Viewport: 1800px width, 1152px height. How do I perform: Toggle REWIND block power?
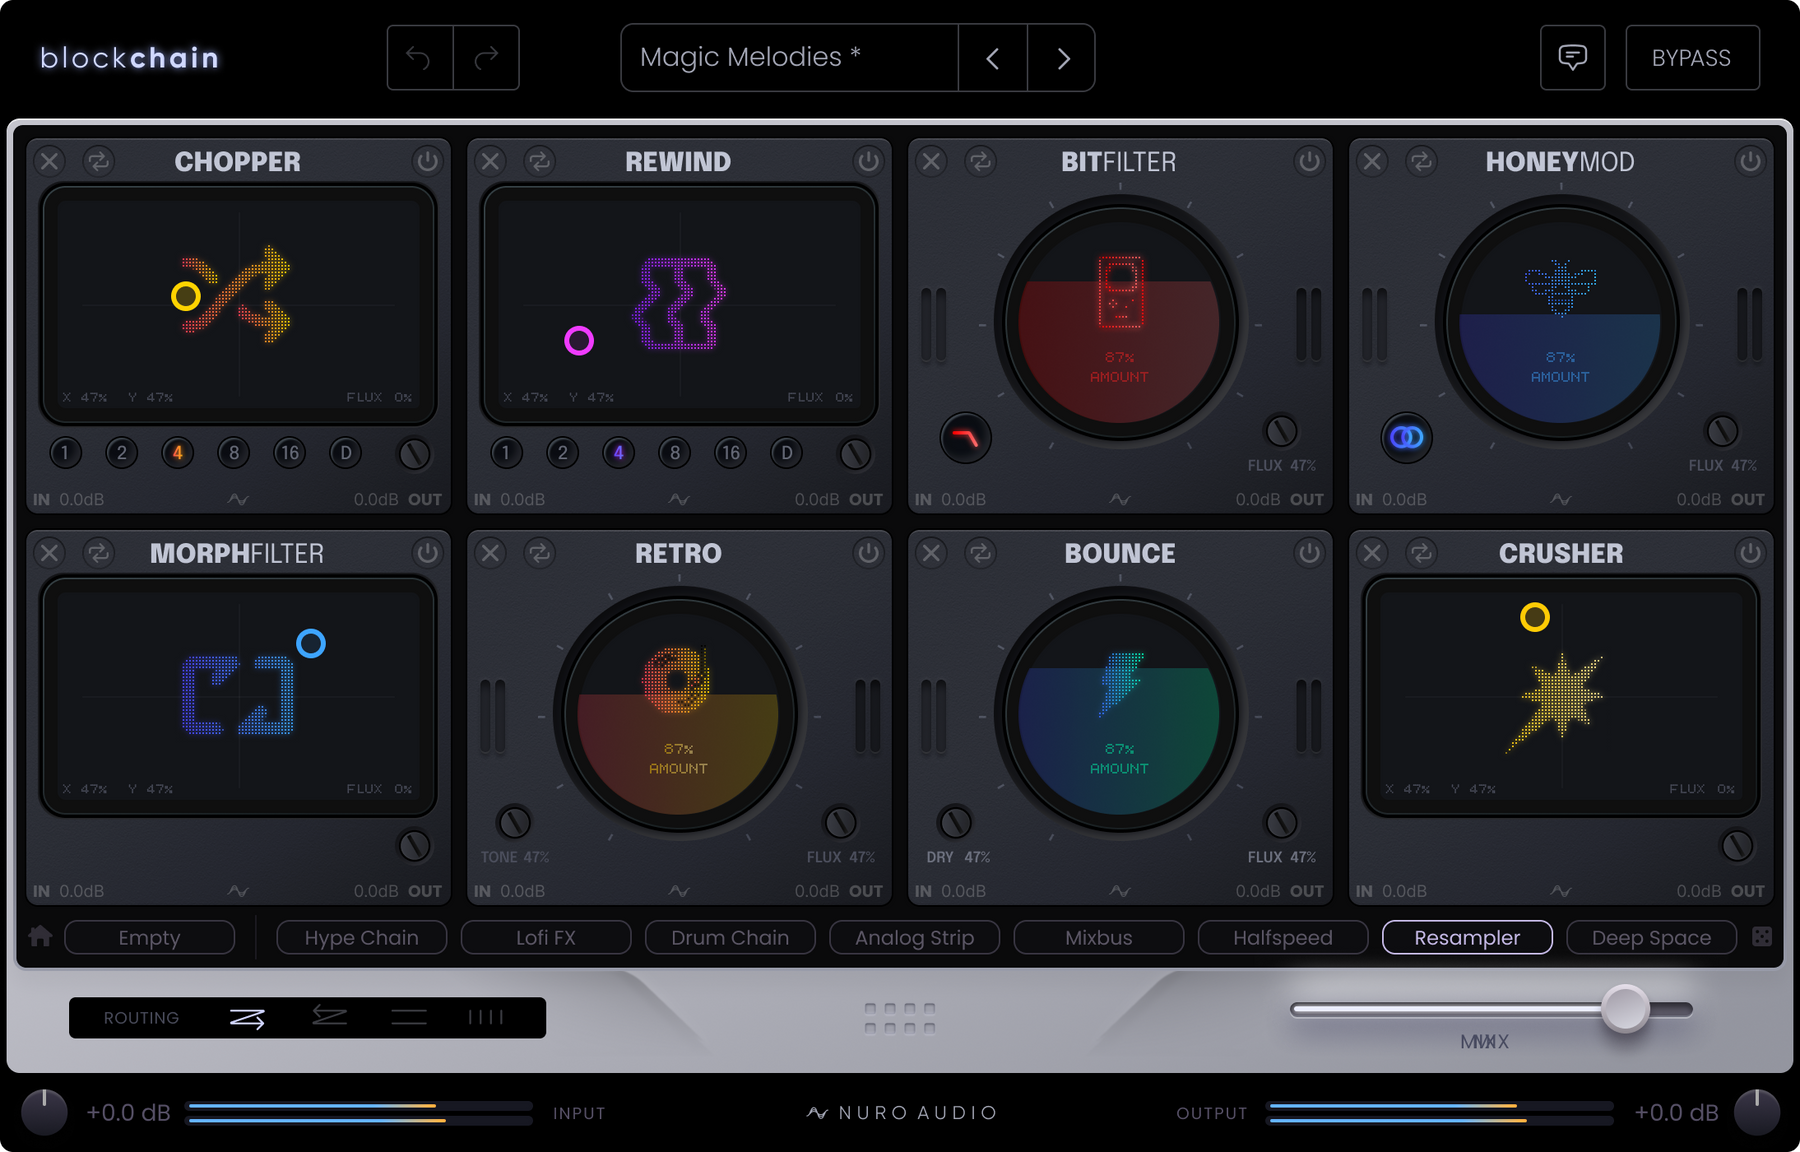click(868, 161)
